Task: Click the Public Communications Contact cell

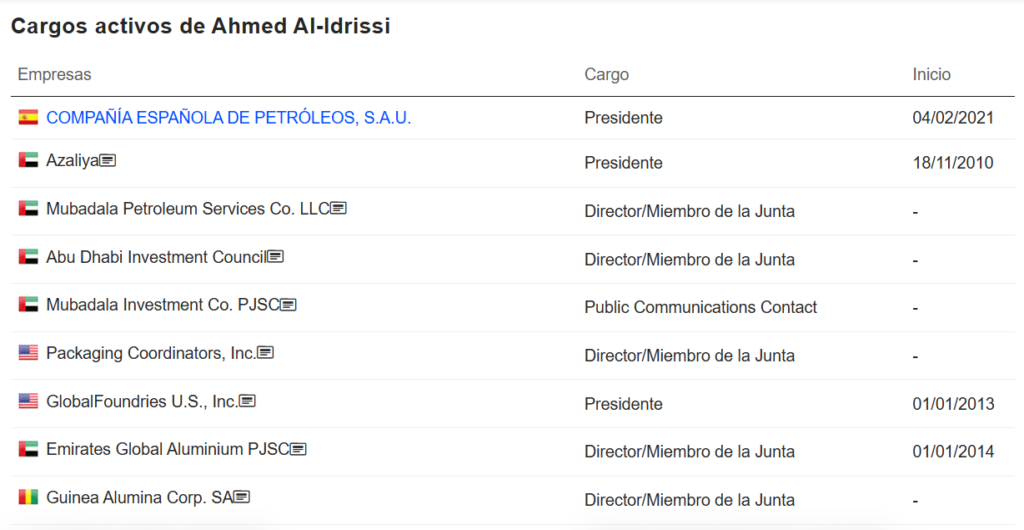Action: click(x=701, y=307)
